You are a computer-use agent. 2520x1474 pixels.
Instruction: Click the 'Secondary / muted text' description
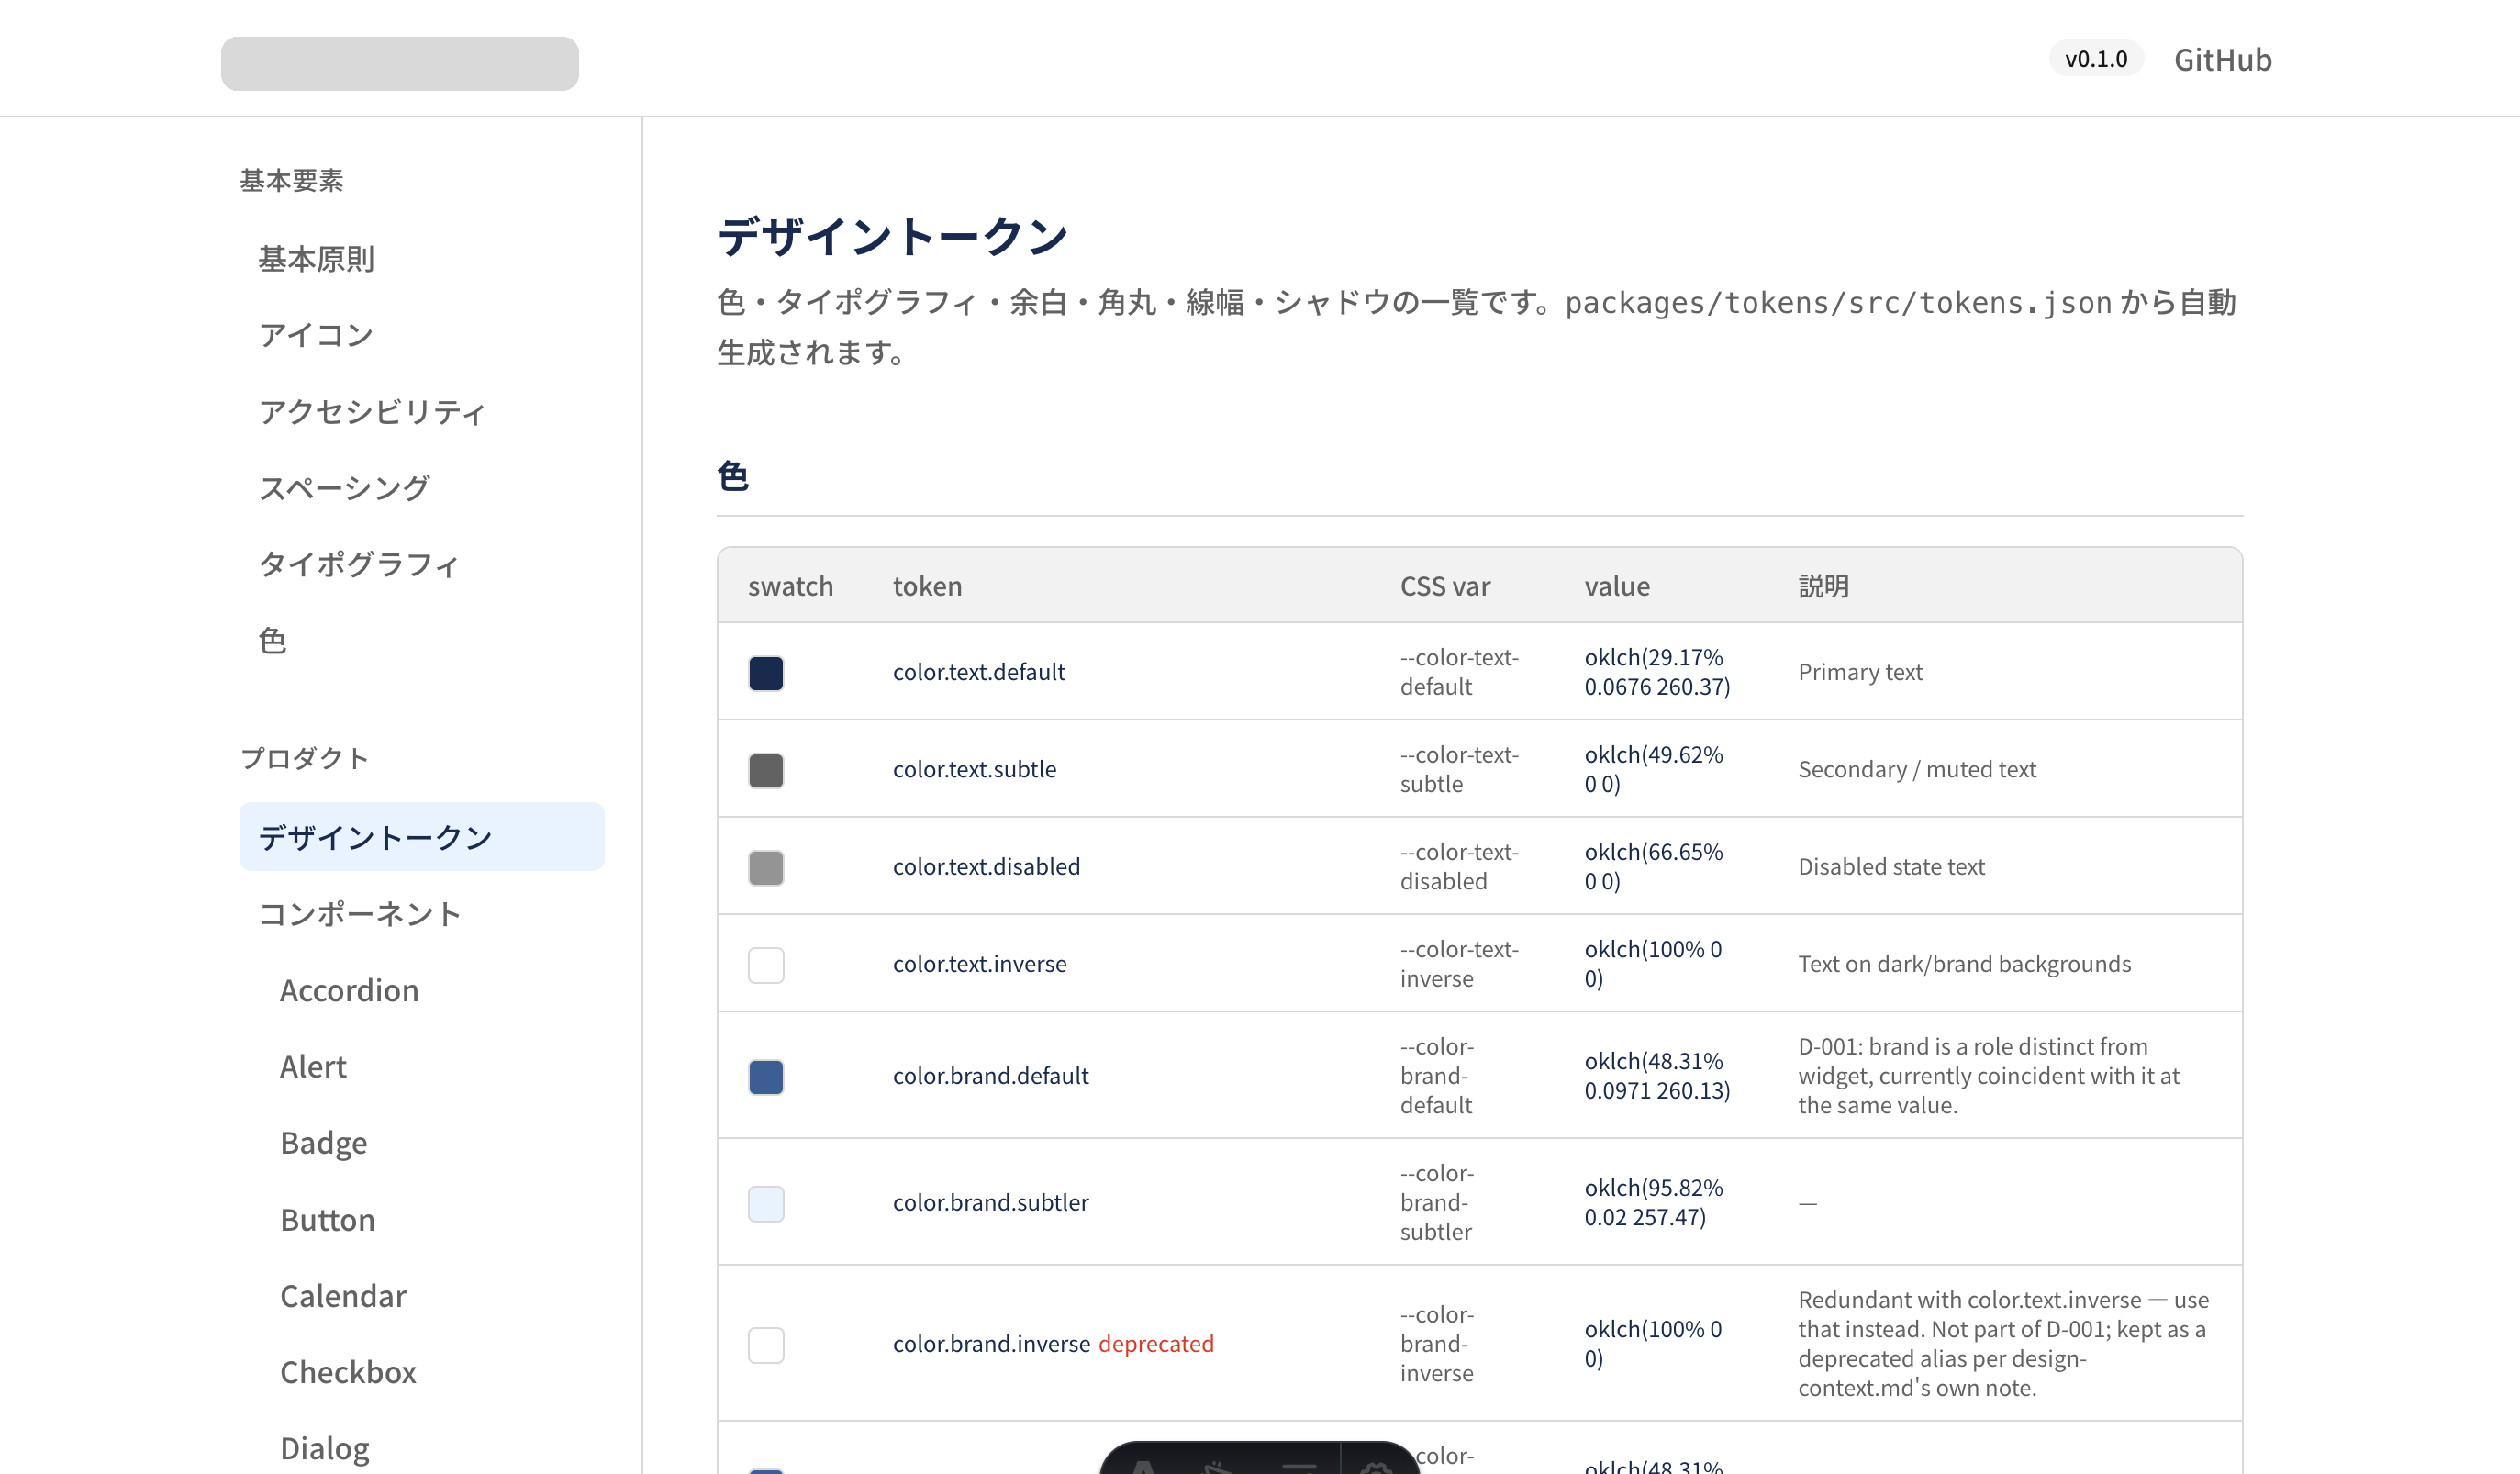(x=1917, y=769)
